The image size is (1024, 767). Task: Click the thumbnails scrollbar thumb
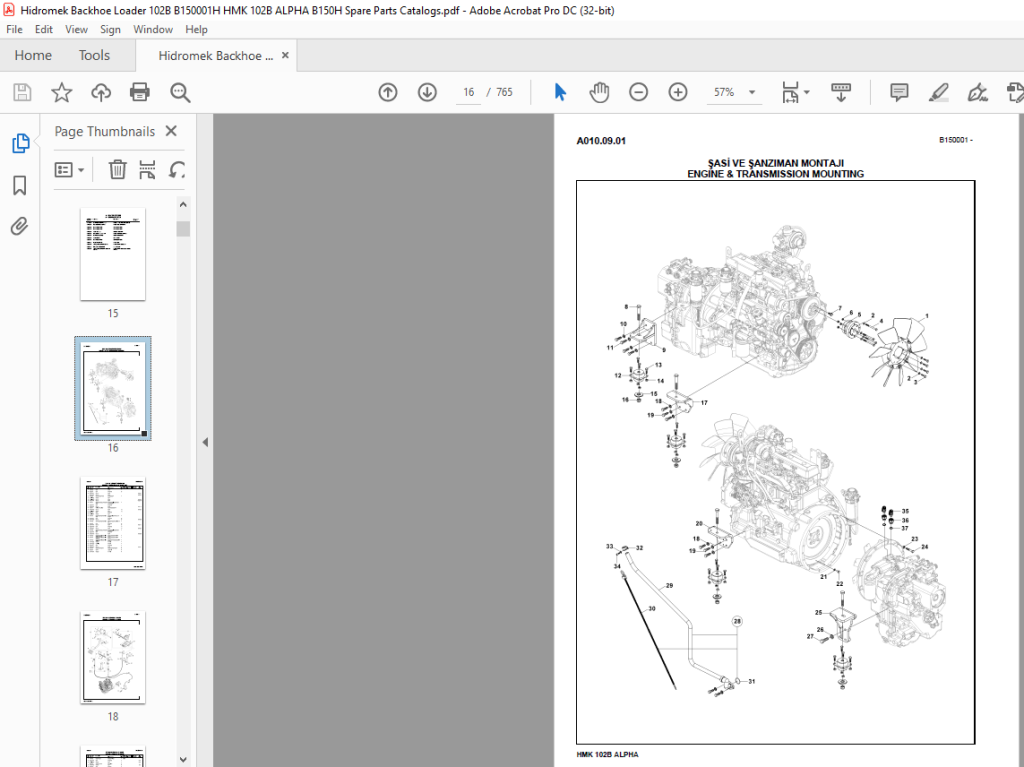click(183, 229)
